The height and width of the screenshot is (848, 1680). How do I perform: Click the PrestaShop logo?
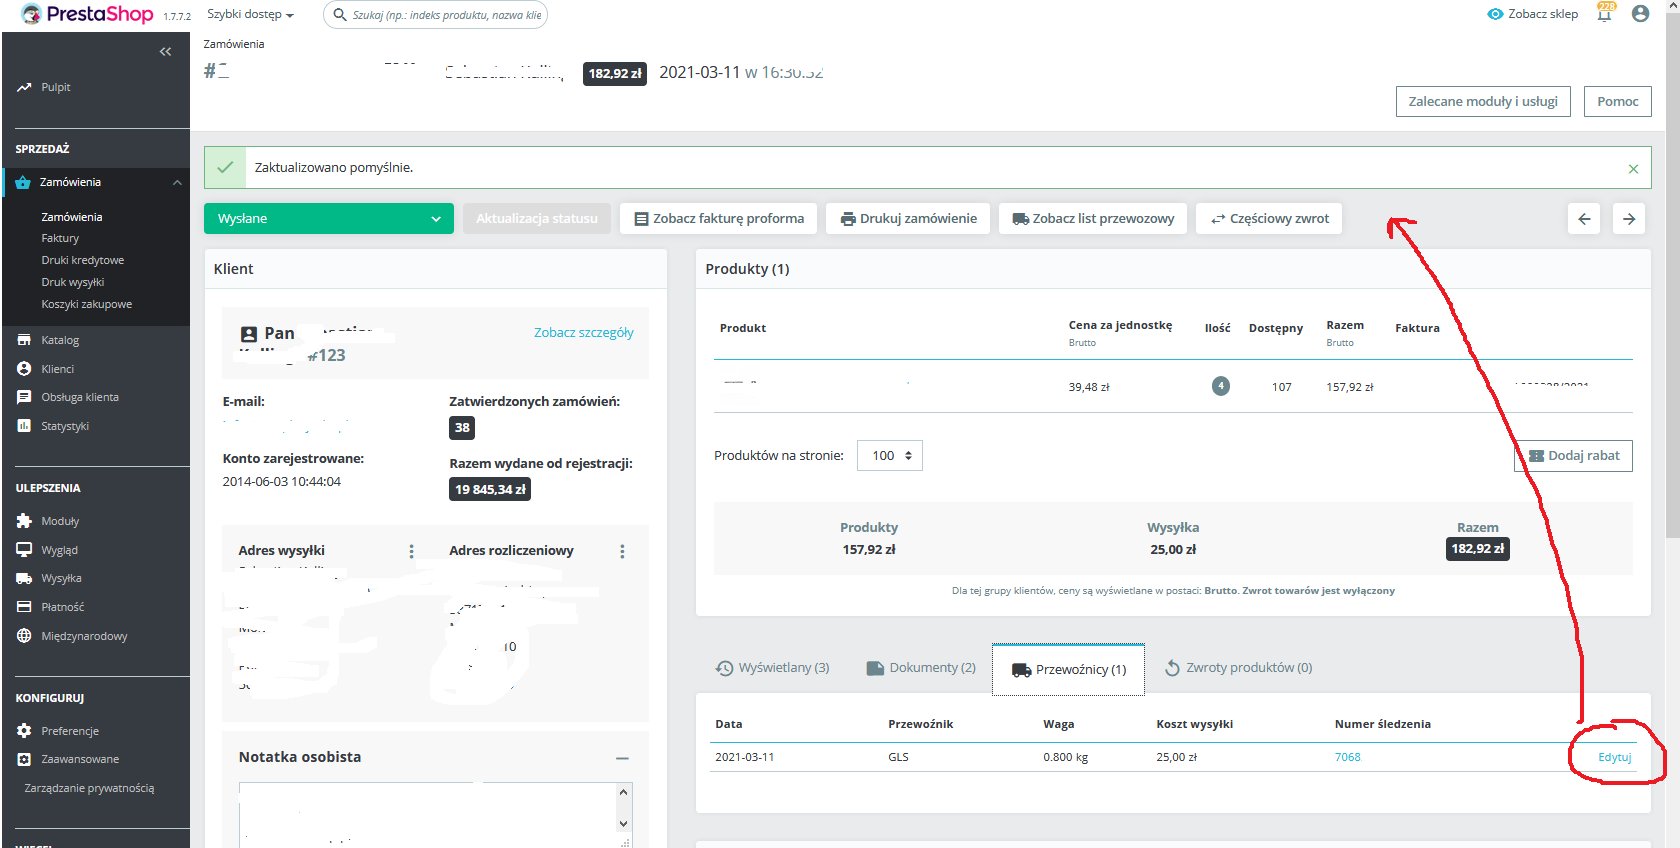coord(87,14)
